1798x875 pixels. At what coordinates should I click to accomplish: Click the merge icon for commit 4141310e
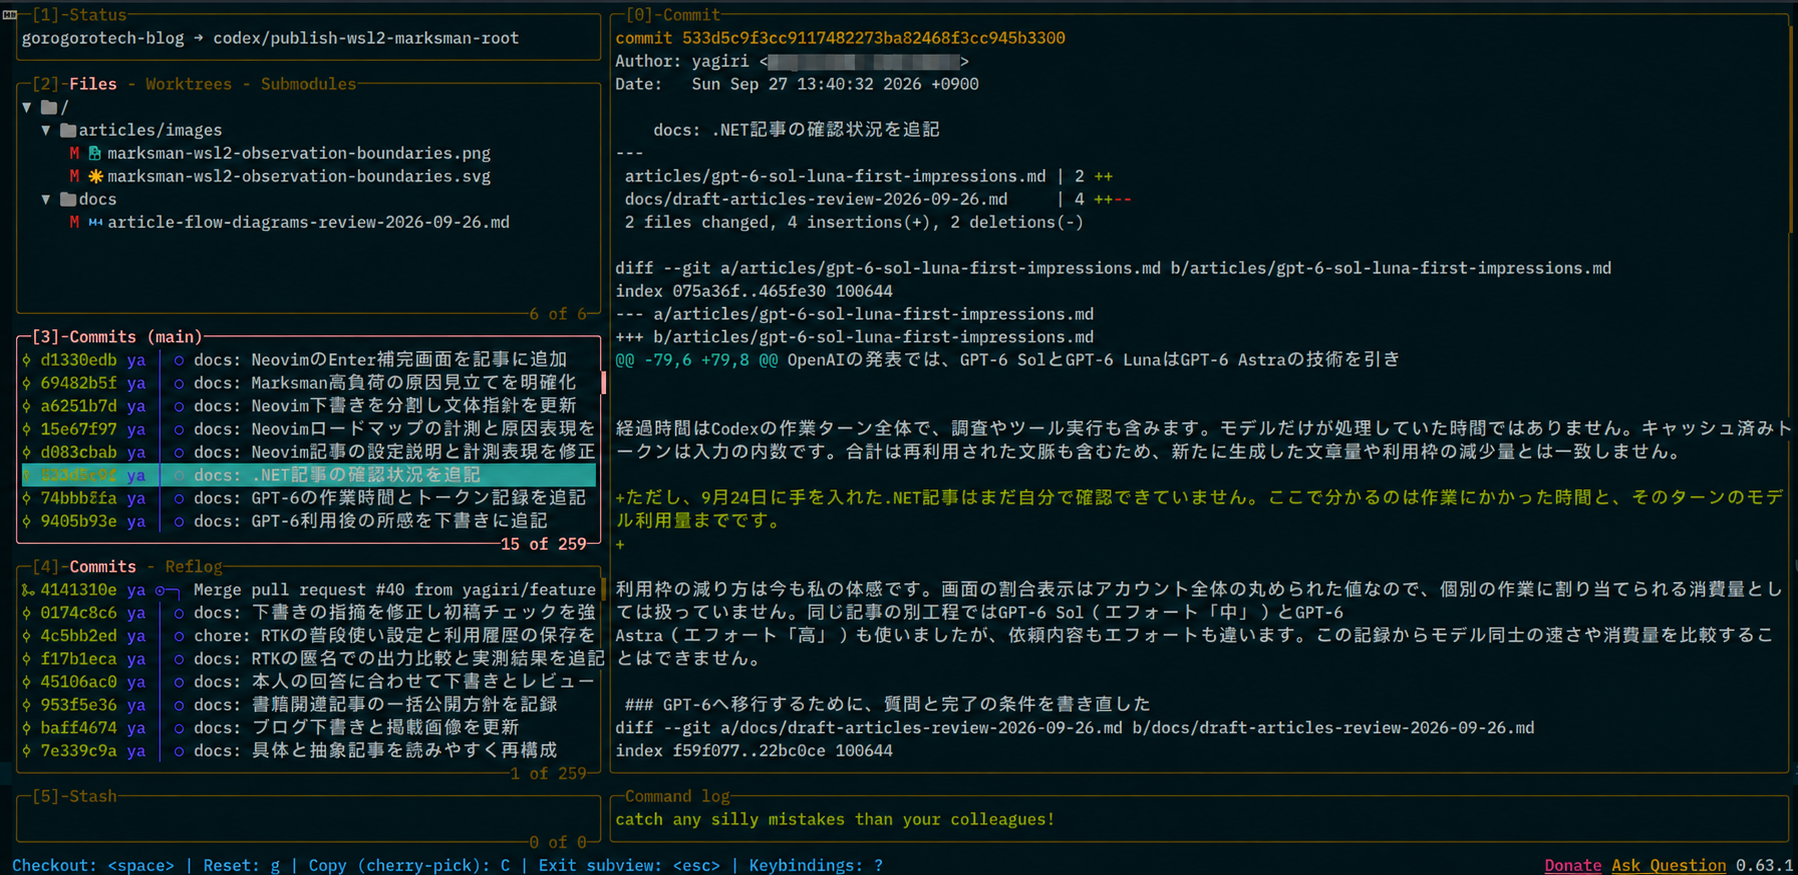(x=27, y=590)
